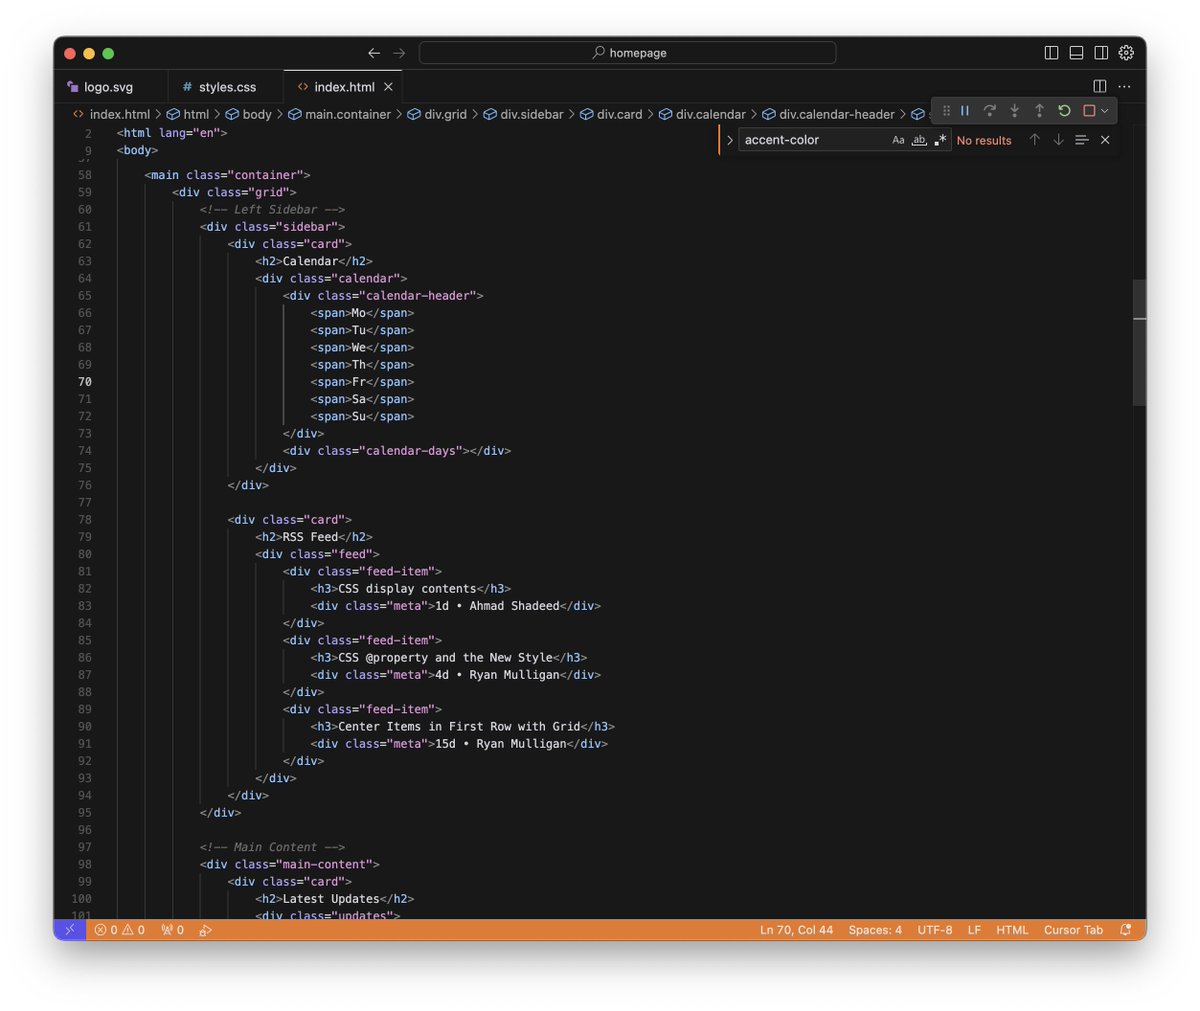
Task: Change indentation via Spaces: 4
Action: click(875, 930)
